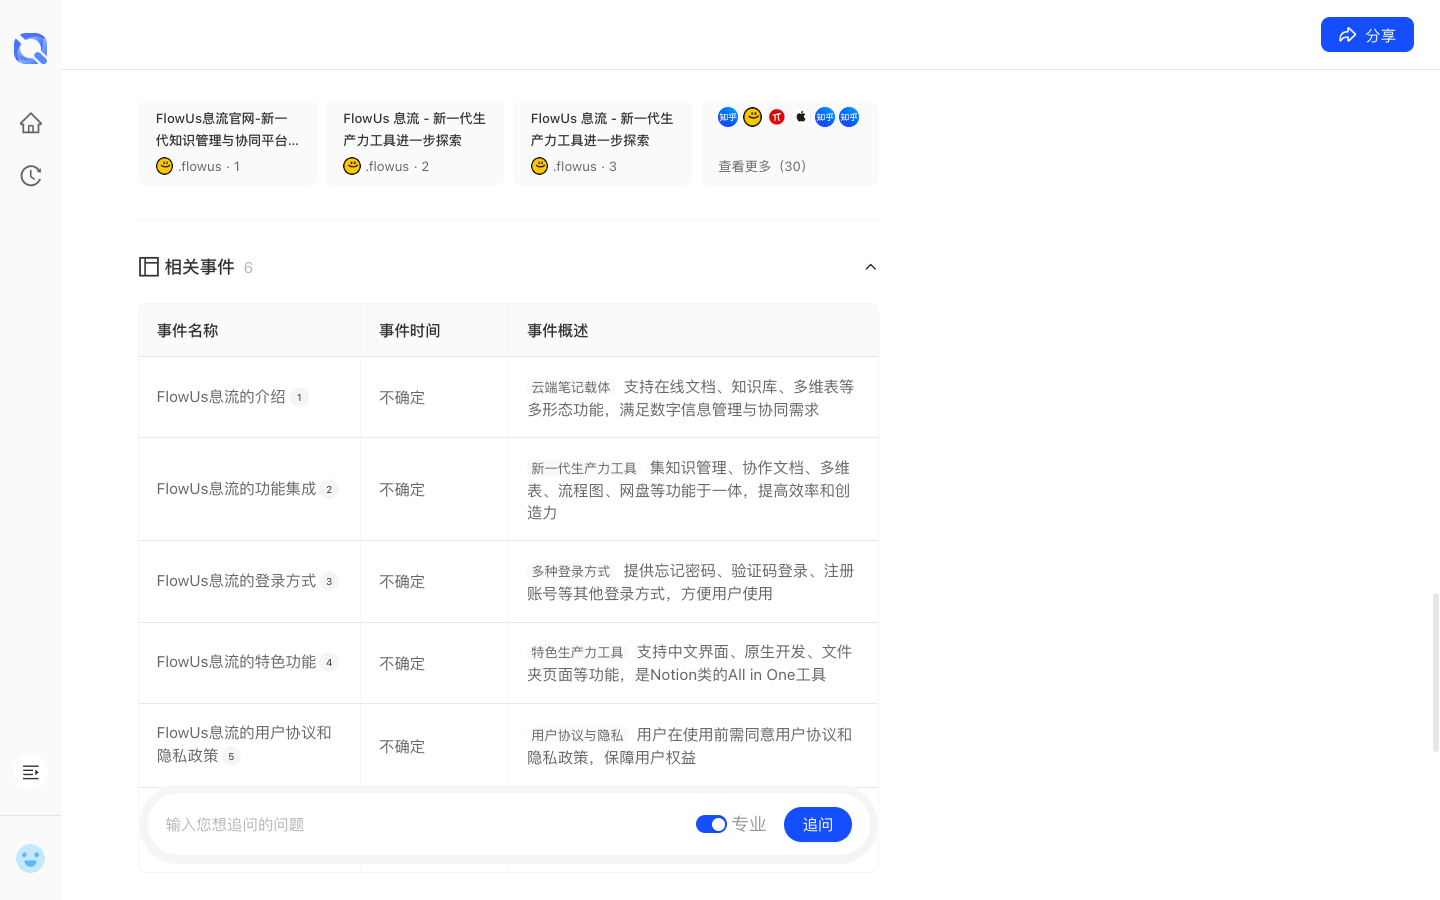Click the 分享 share button

click(1367, 35)
